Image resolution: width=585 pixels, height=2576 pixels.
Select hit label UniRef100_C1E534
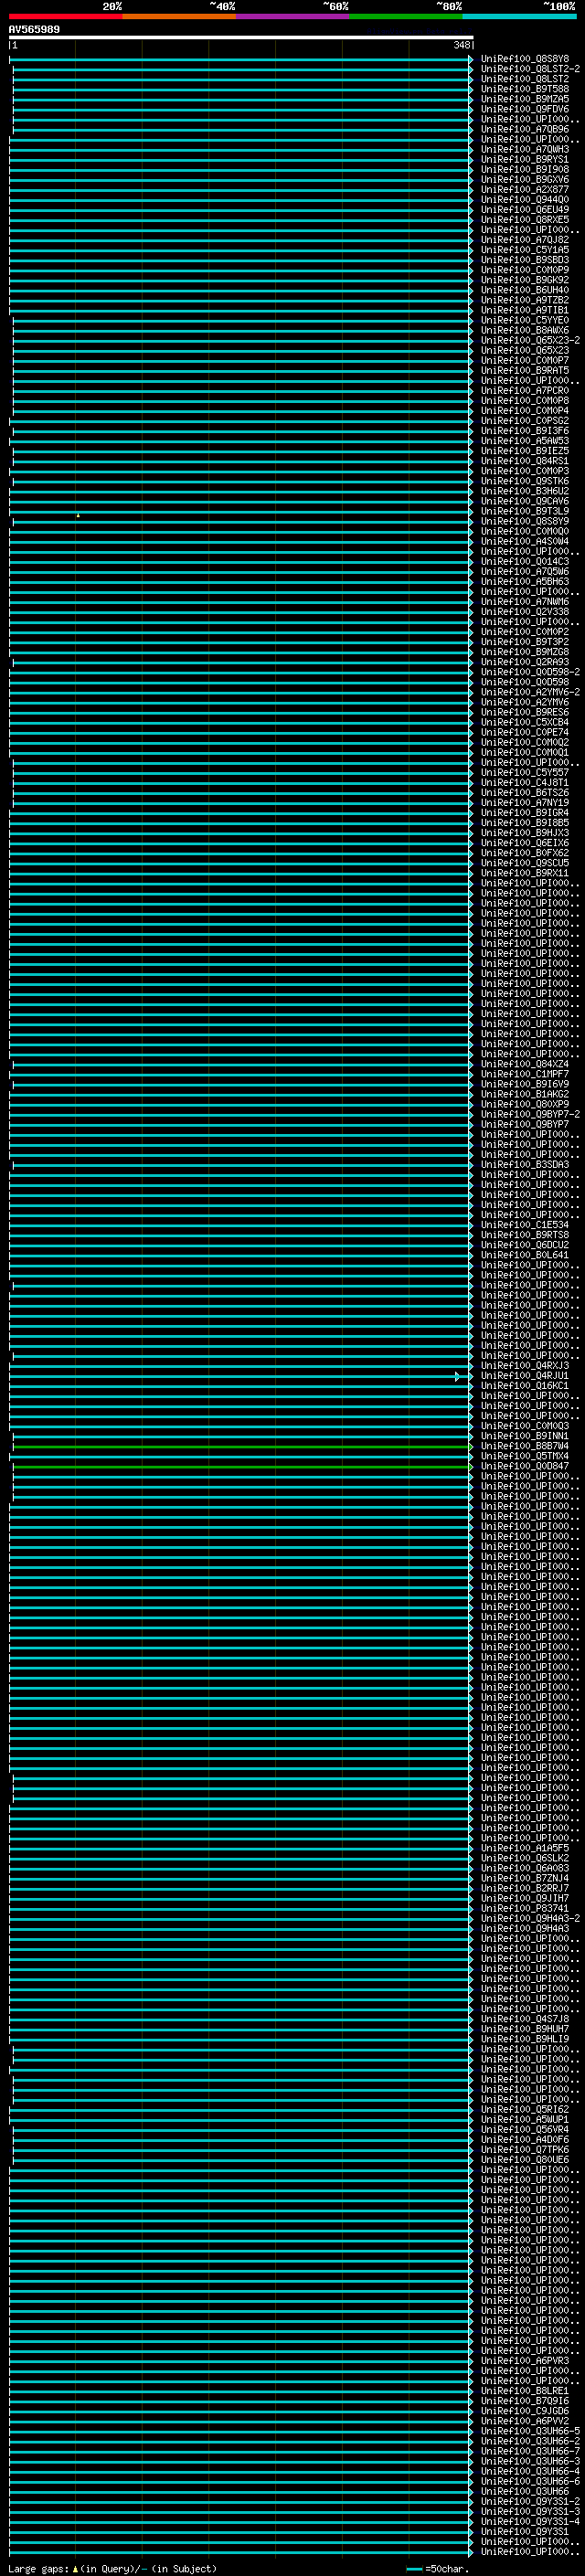[525, 1225]
